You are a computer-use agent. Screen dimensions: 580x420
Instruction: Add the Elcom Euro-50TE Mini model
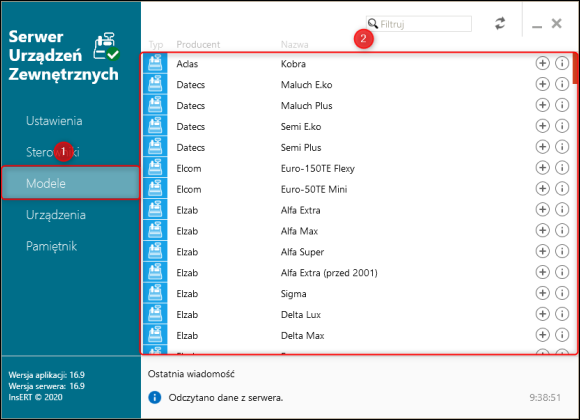tap(542, 189)
